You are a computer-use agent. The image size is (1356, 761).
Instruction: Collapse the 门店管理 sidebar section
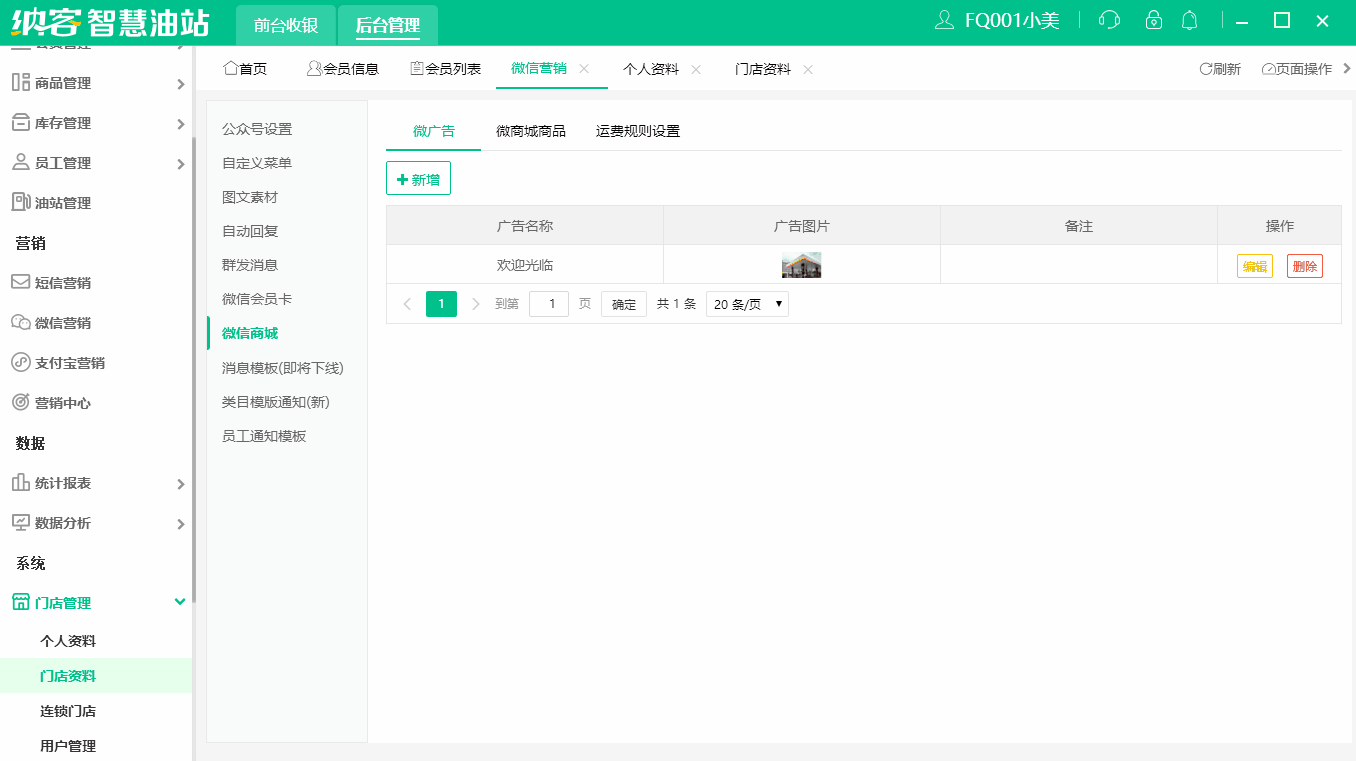click(180, 602)
